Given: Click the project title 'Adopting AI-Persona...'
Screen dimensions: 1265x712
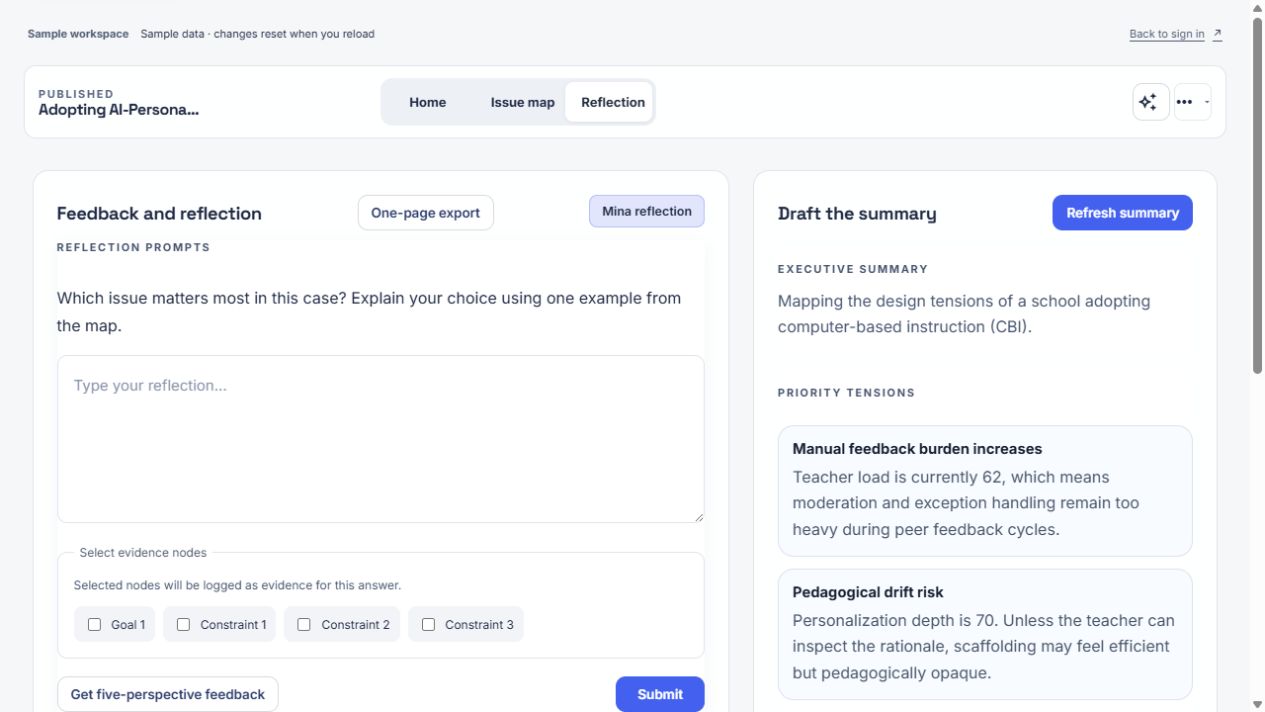Looking at the screenshot, I should (x=119, y=110).
